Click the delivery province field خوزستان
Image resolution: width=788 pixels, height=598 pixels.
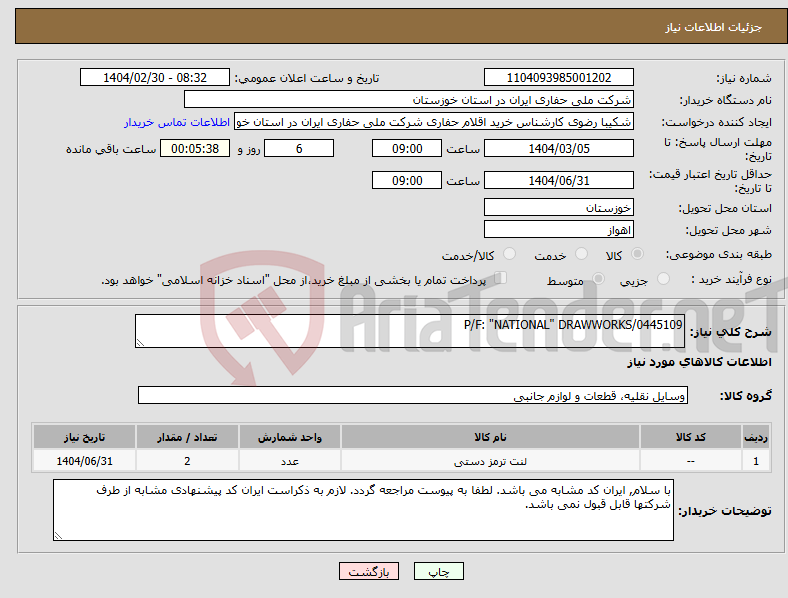click(558, 208)
